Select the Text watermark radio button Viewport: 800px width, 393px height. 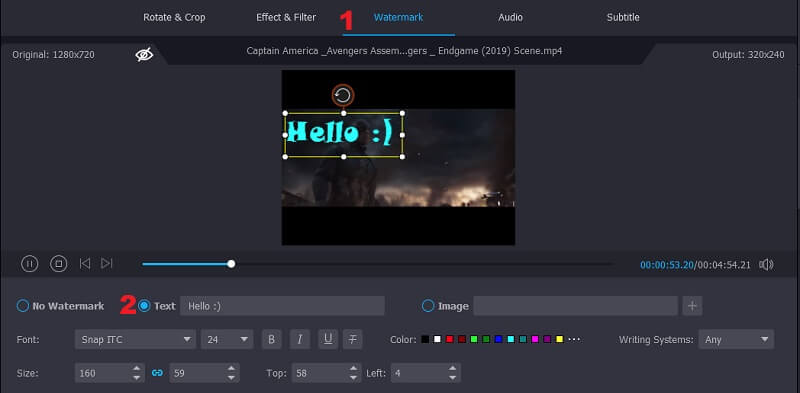pyautogui.click(x=144, y=306)
